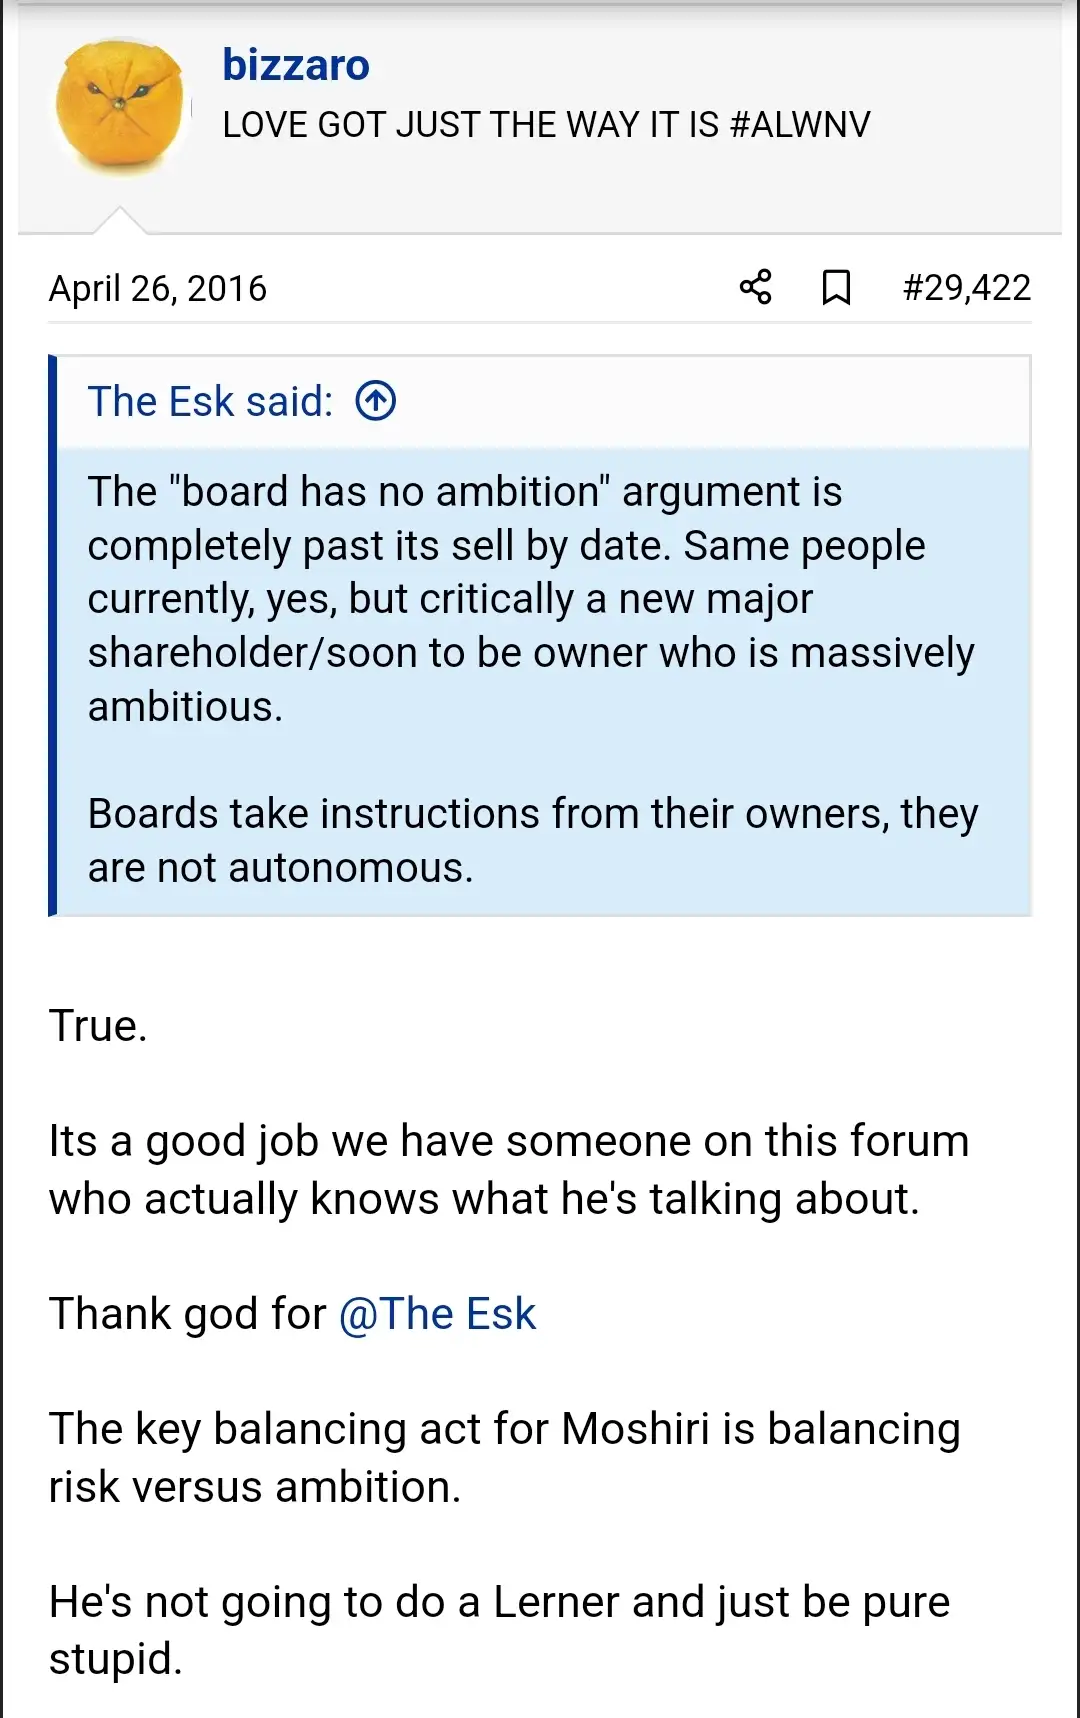The image size is (1080, 1718).
Task: Click the word "ambitious." in the quote
Action: tap(185, 707)
